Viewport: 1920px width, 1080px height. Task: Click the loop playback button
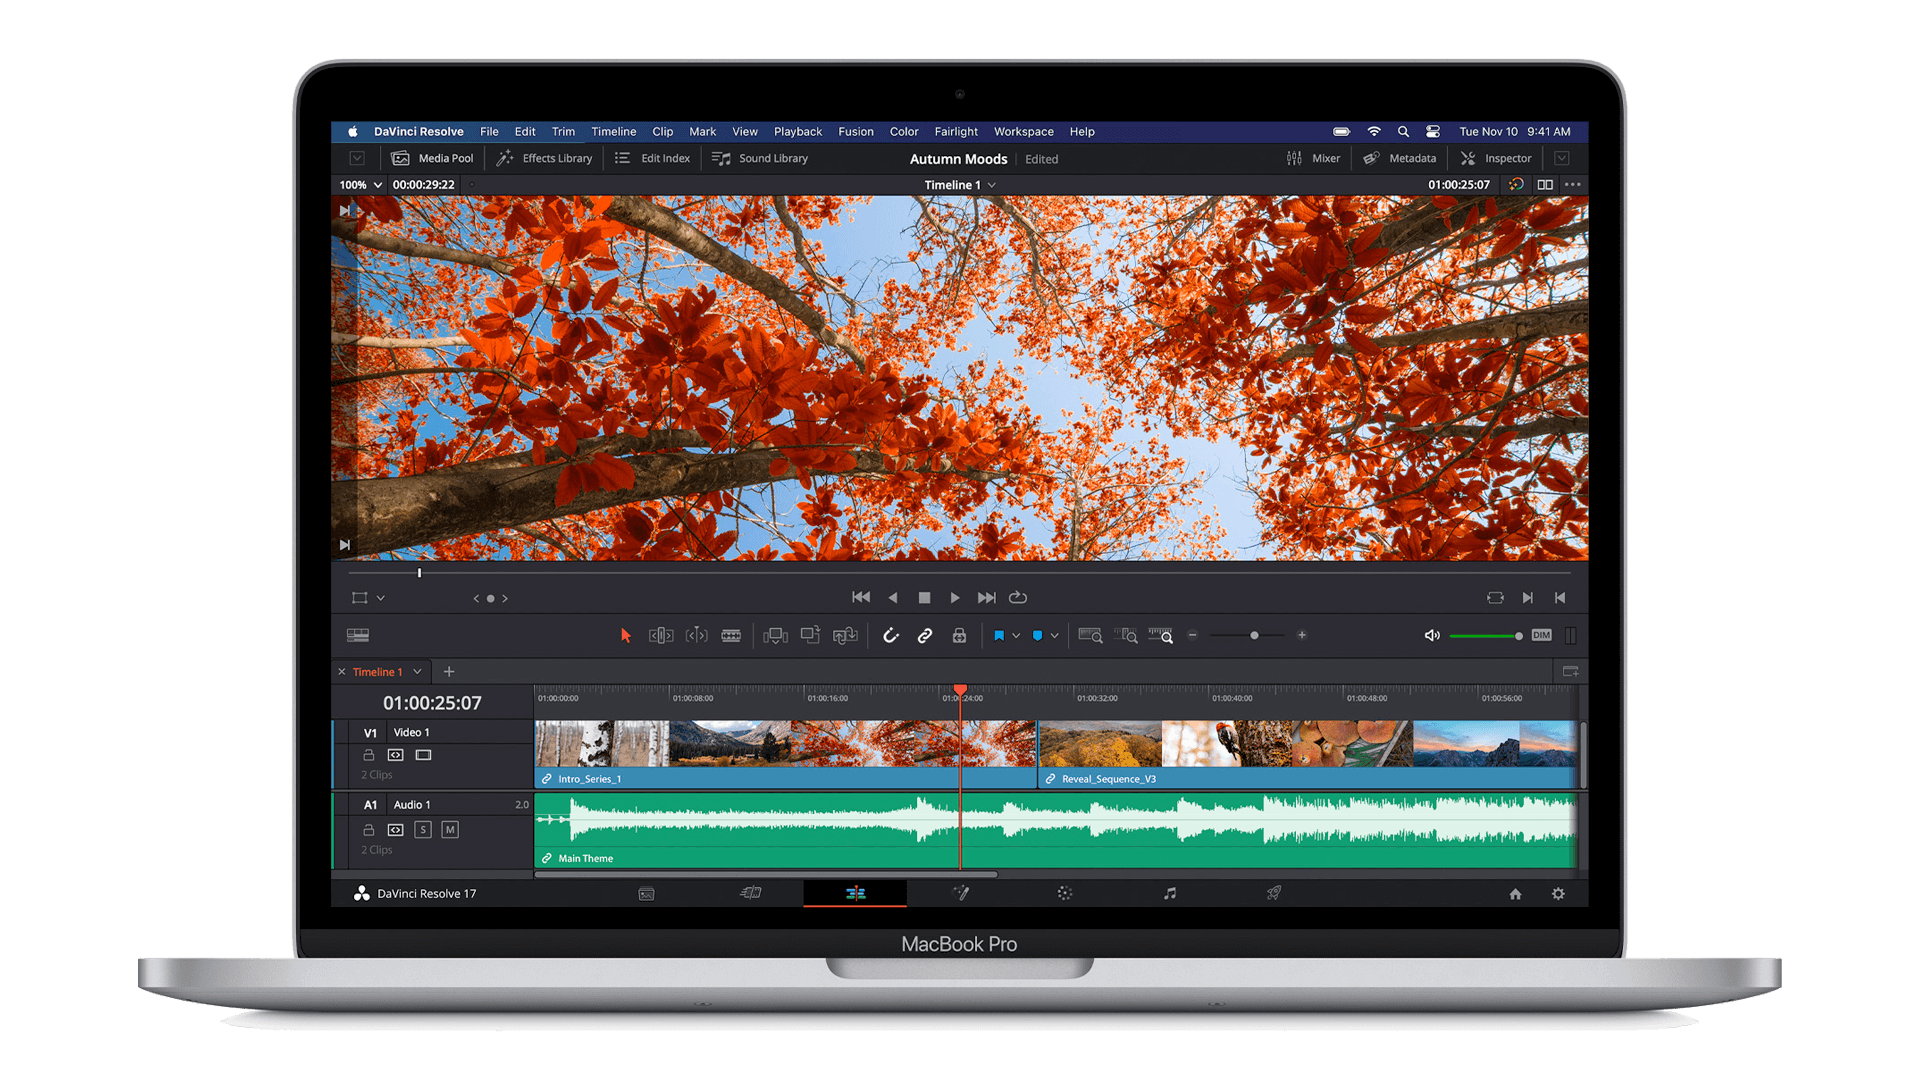[1018, 598]
